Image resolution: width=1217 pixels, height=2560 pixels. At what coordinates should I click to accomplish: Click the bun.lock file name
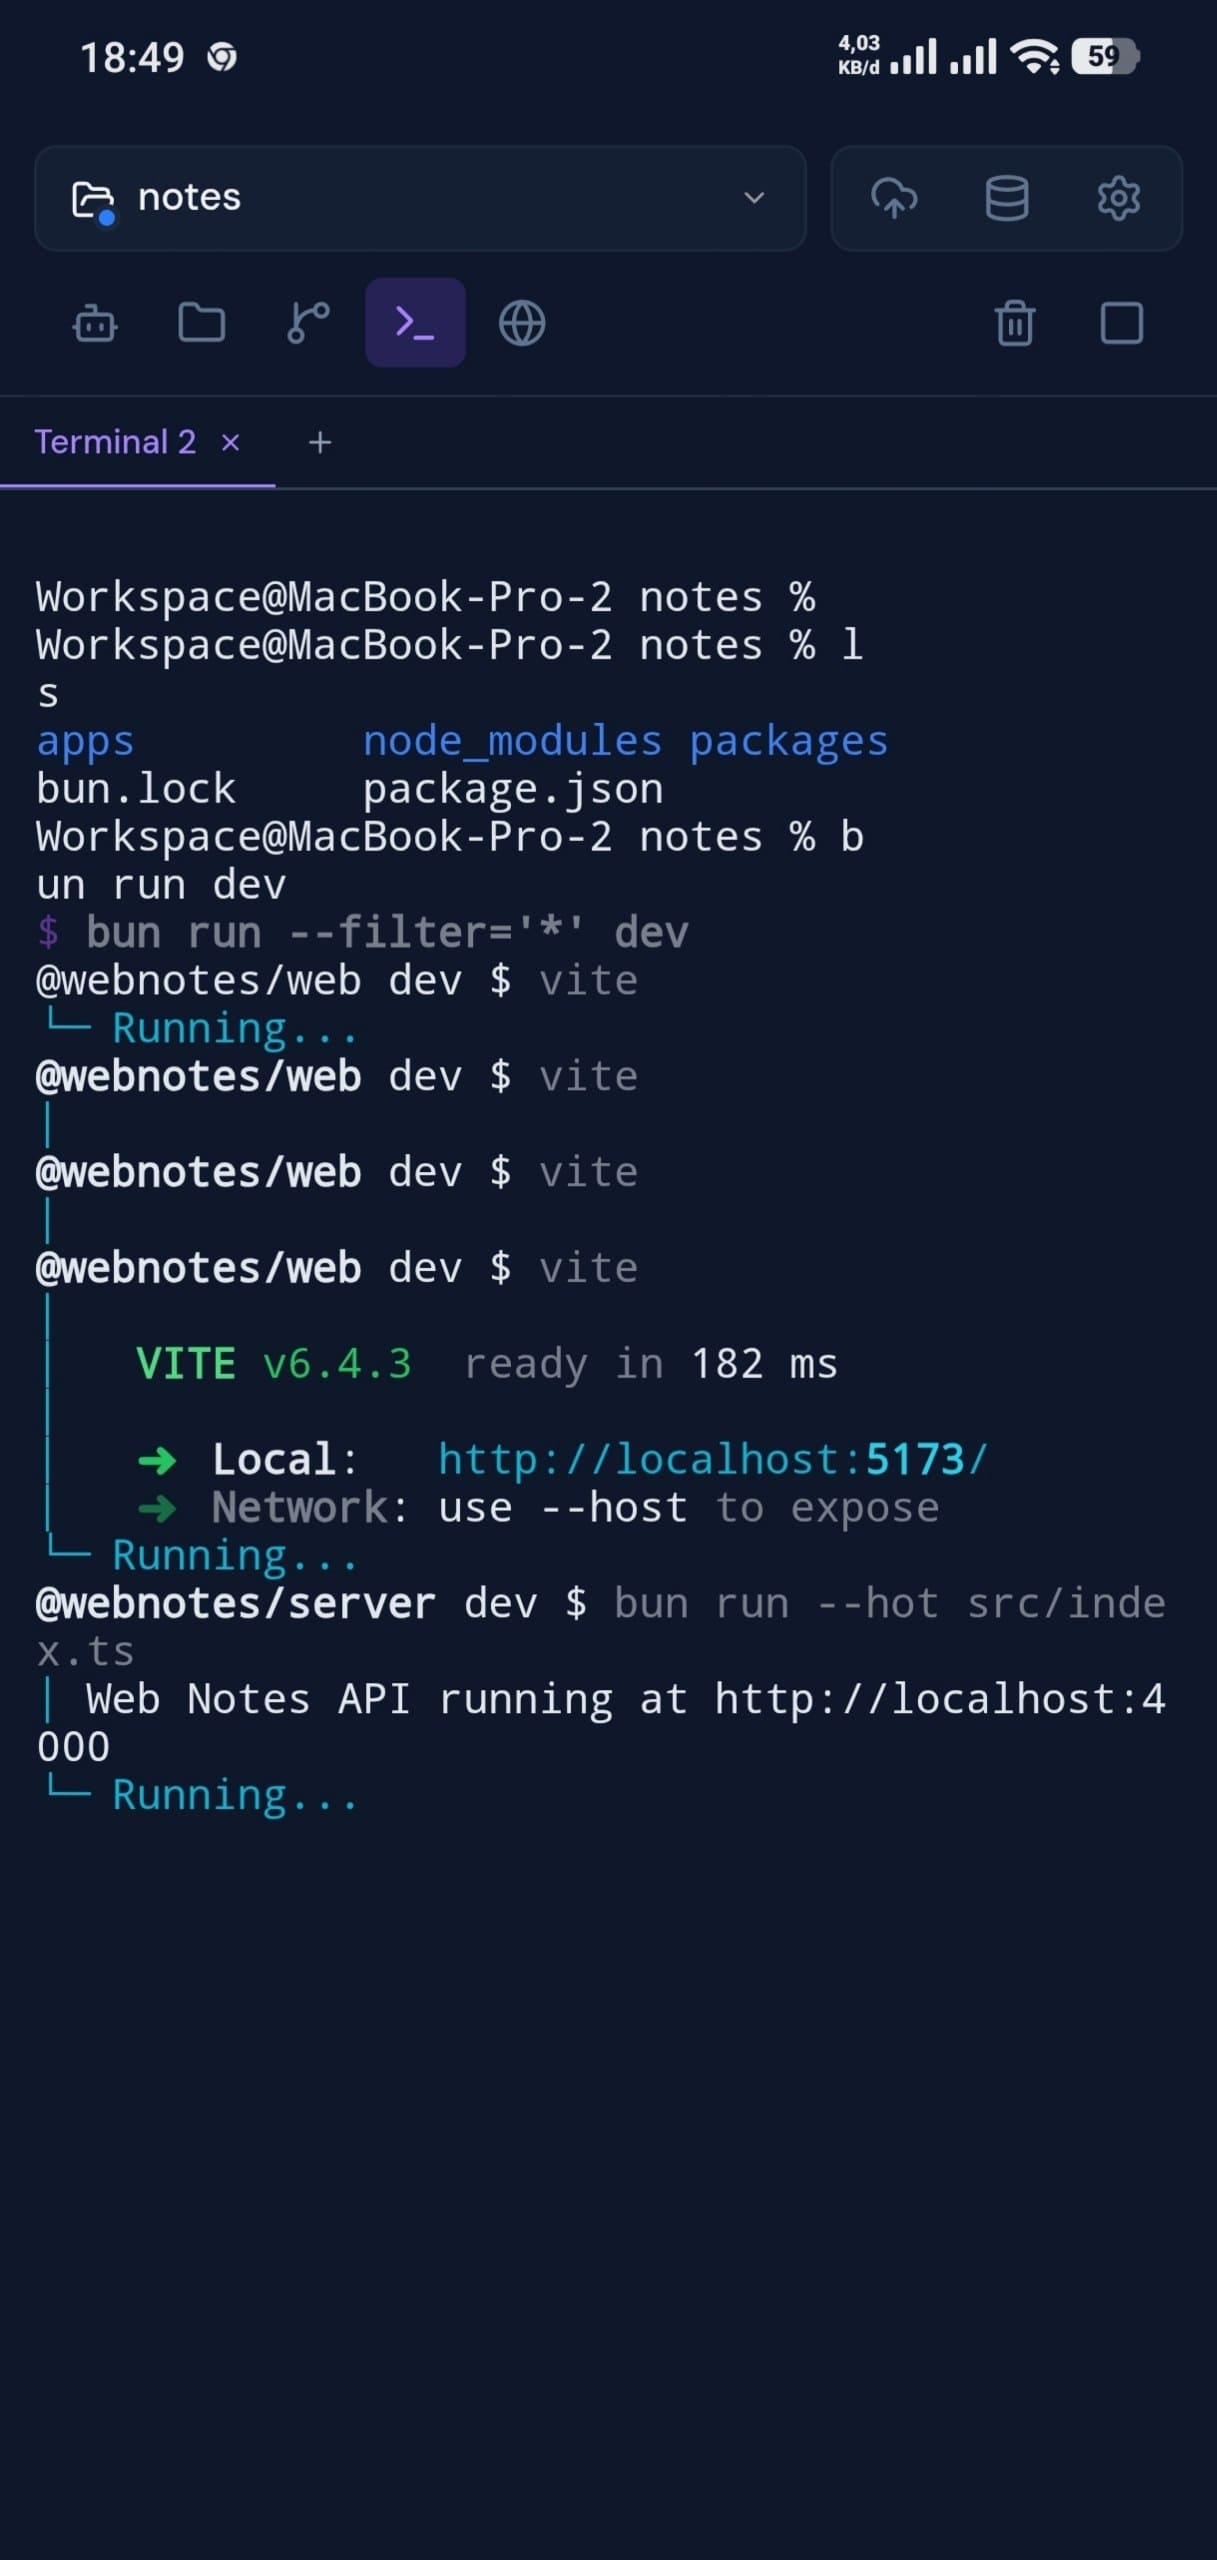point(136,789)
